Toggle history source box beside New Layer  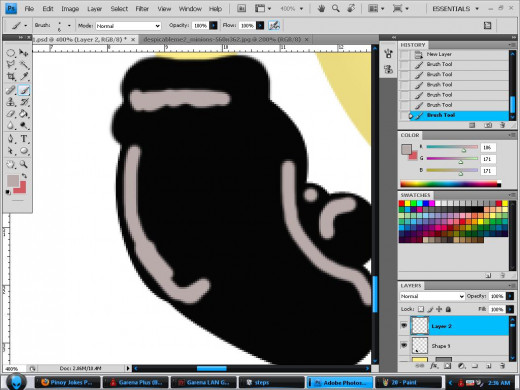[405, 54]
